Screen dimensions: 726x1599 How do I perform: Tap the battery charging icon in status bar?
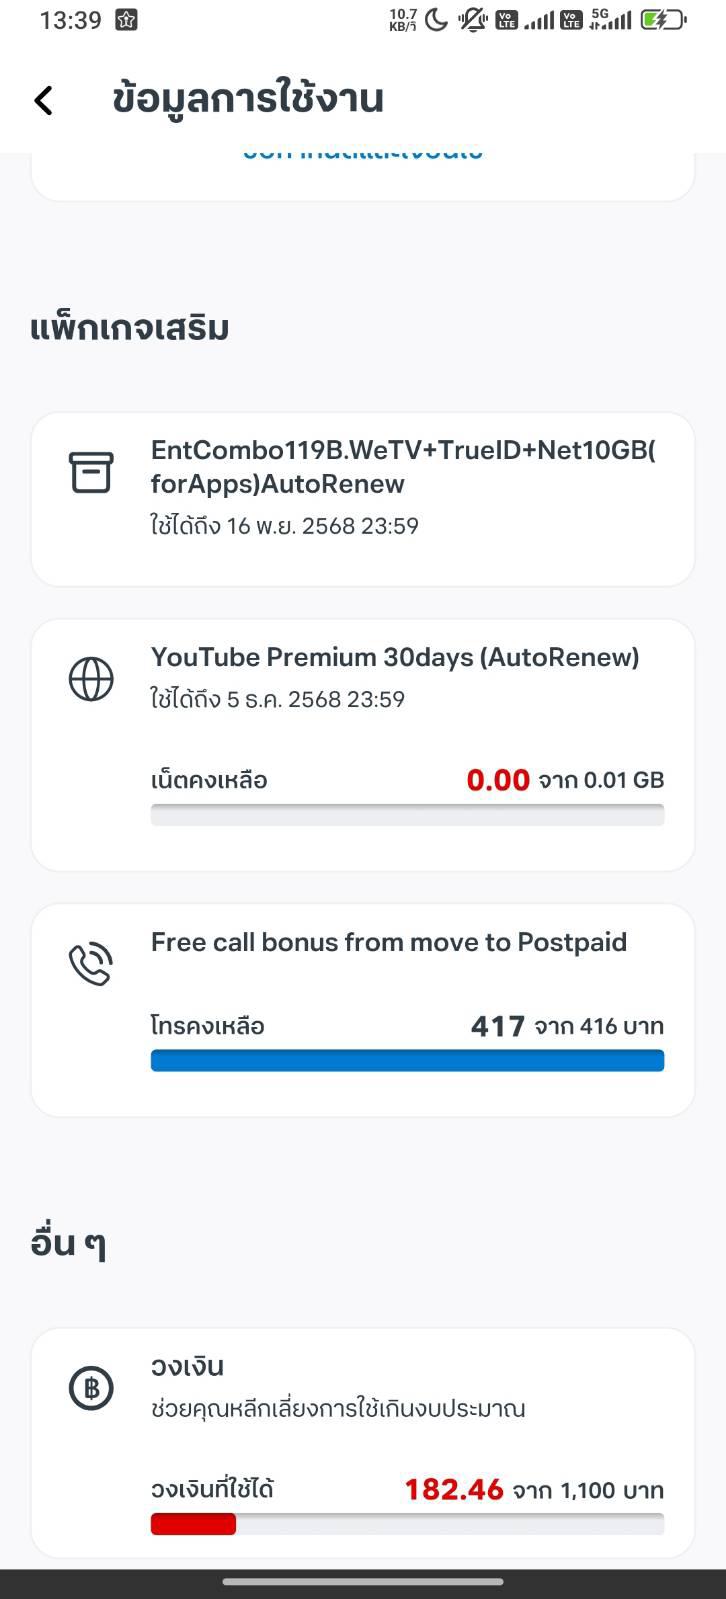663,19
